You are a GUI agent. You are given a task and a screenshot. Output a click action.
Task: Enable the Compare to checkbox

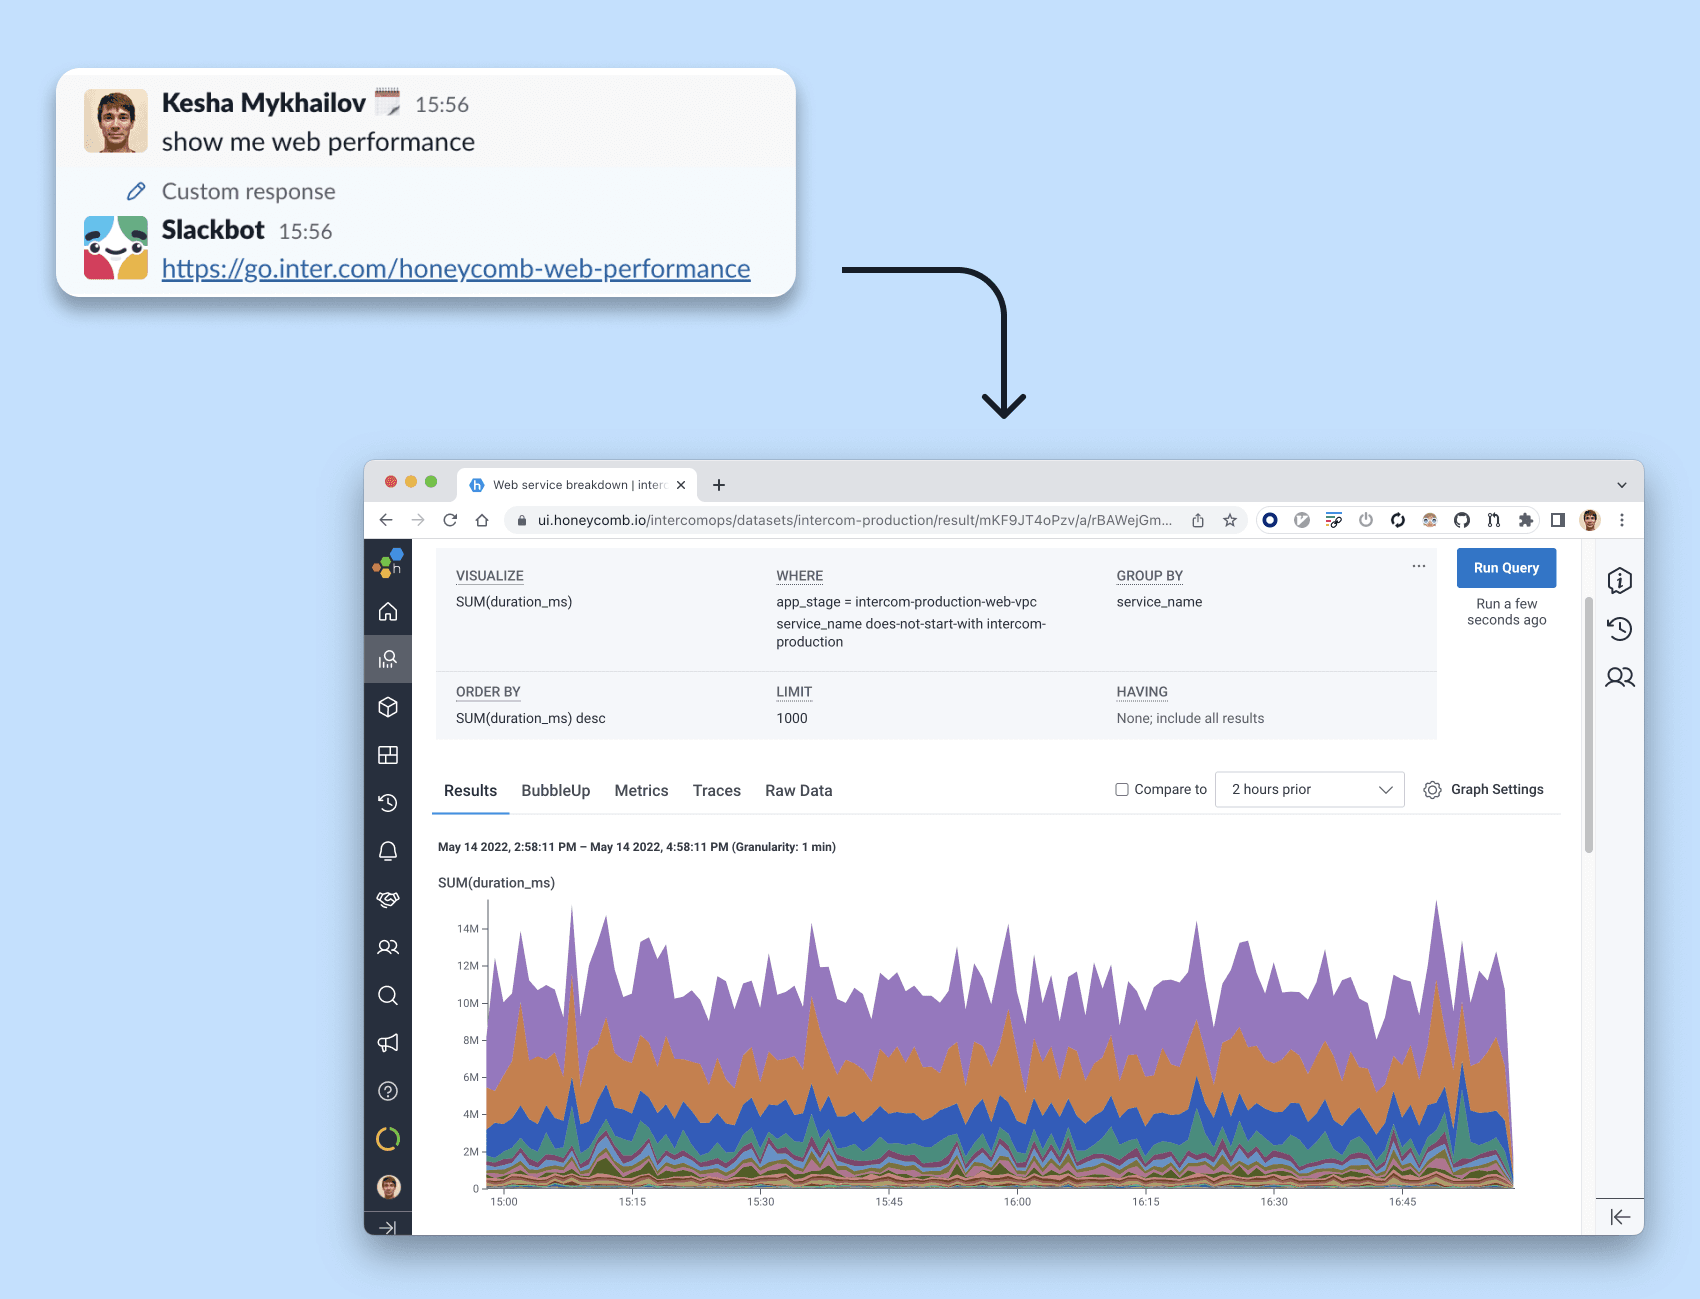[1121, 789]
